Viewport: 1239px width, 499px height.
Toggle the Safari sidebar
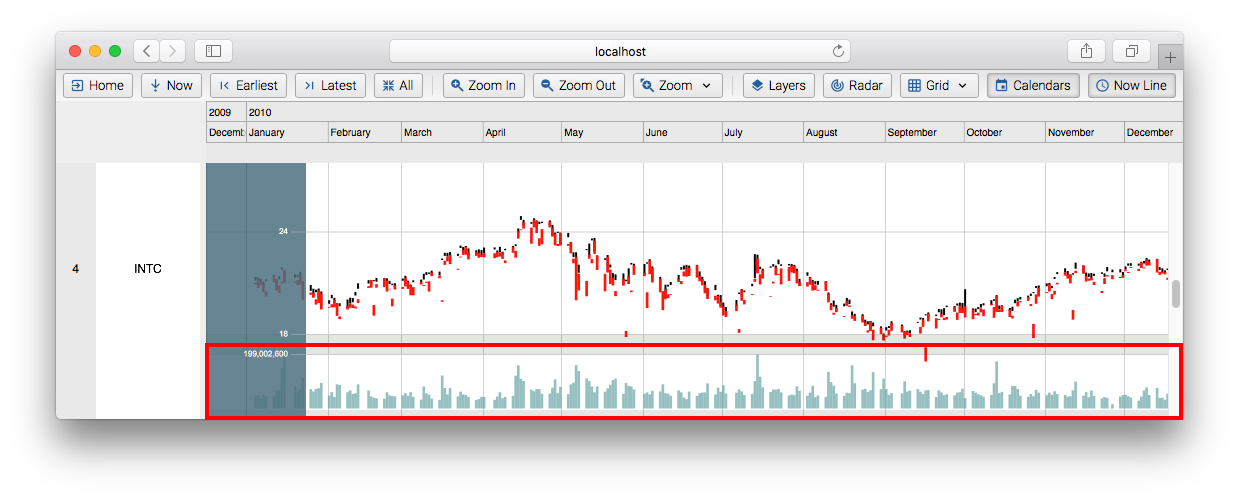pyautogui.click(x=213, y=51)
